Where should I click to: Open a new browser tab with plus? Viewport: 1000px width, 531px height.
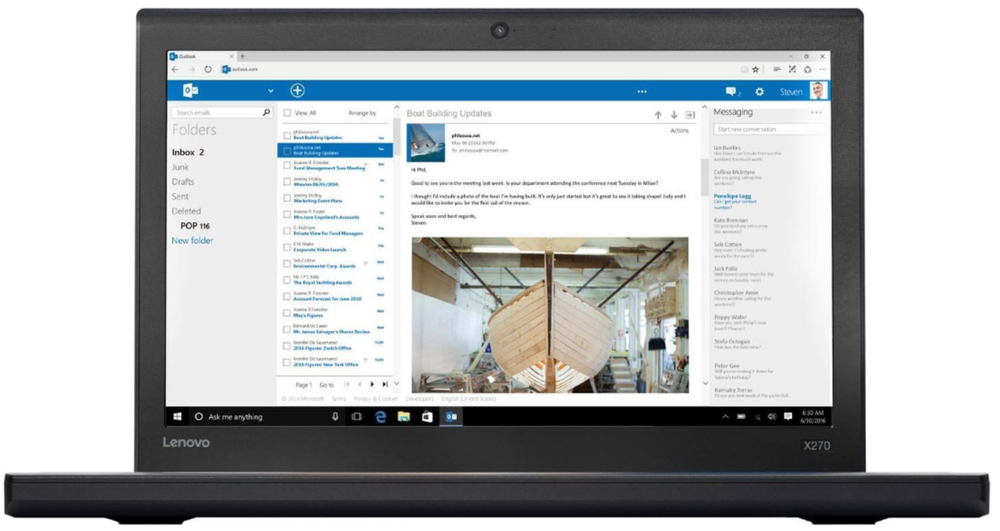(x=242, y=56)
